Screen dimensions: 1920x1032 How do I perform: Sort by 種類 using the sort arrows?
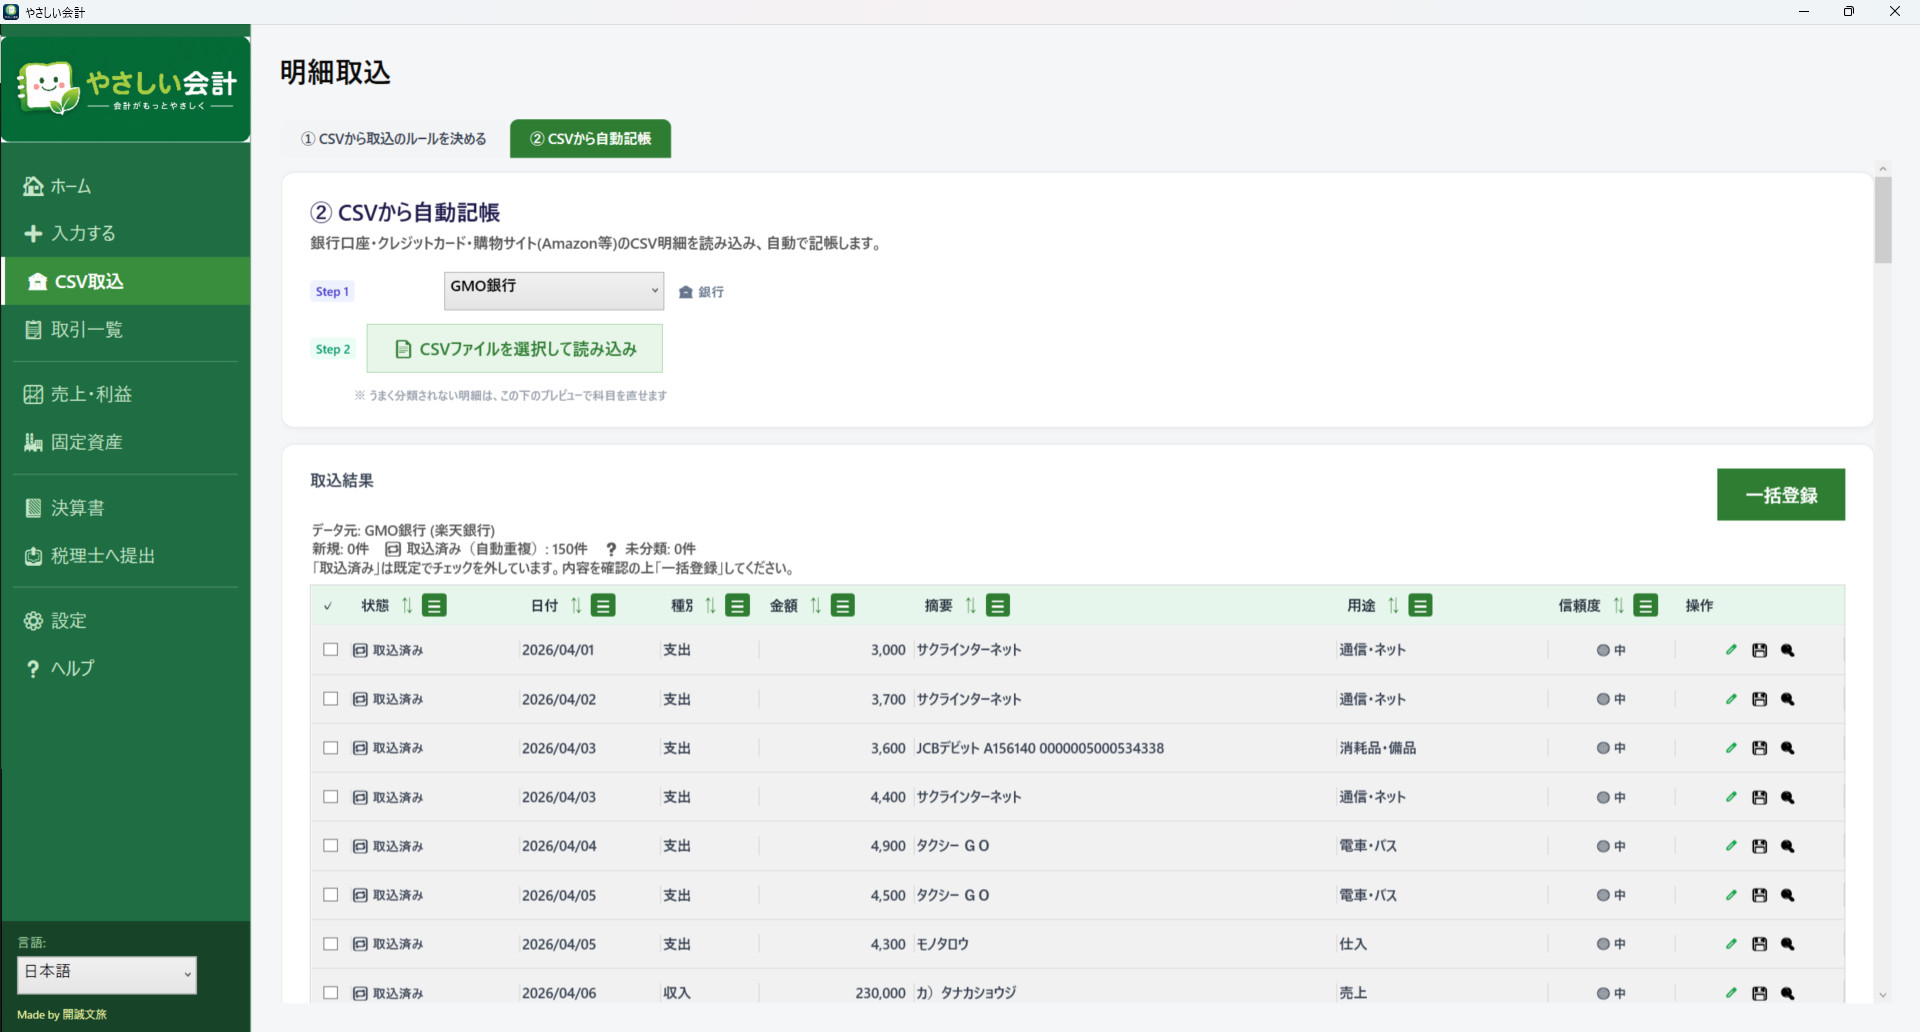[x=710, y=605]
